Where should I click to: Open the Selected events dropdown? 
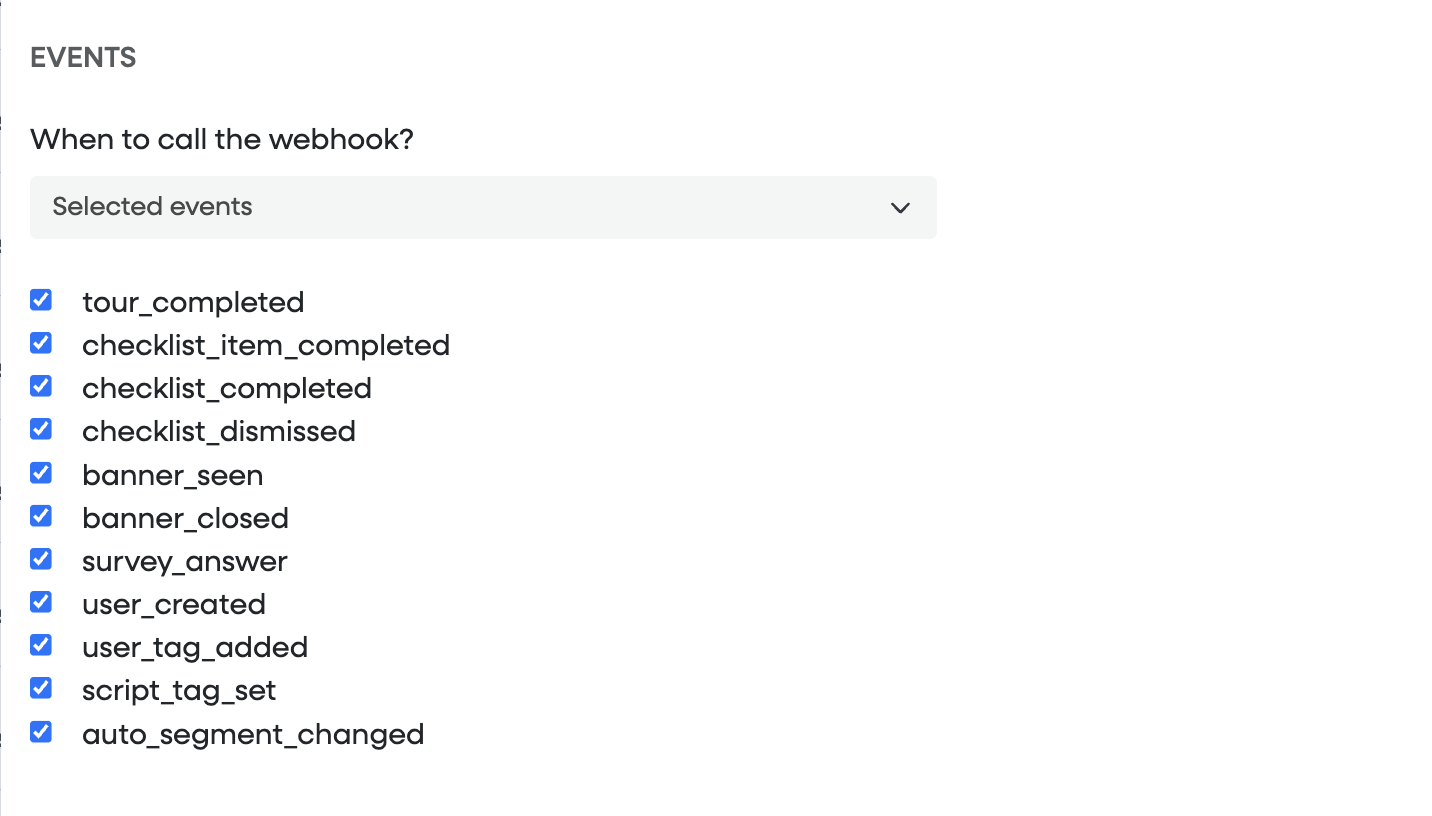pos(483,207)
